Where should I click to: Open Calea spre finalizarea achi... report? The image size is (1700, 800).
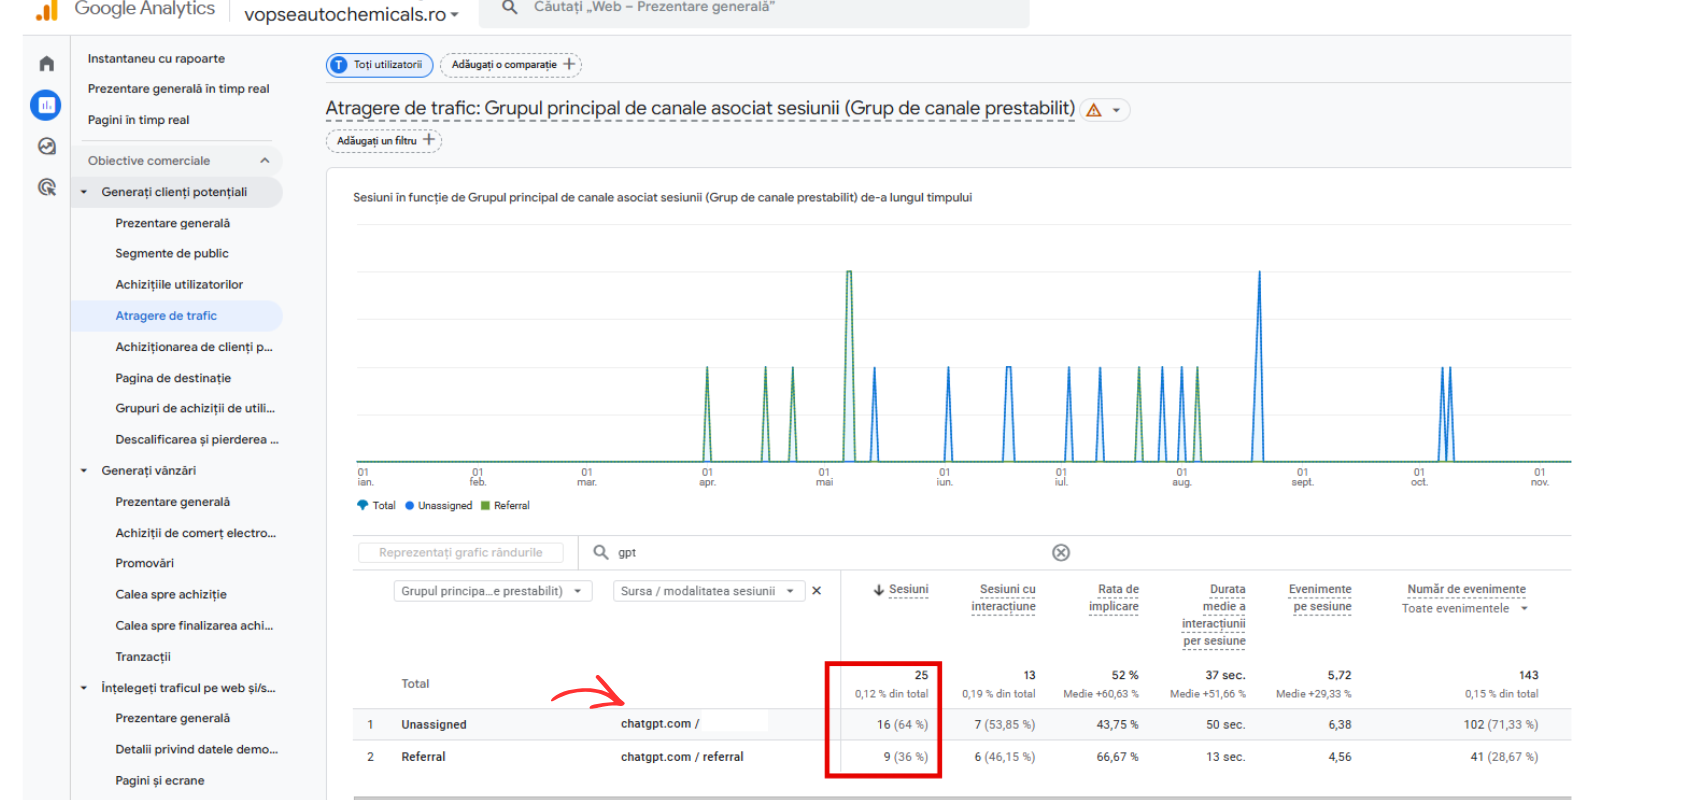[x=194, y=626]
